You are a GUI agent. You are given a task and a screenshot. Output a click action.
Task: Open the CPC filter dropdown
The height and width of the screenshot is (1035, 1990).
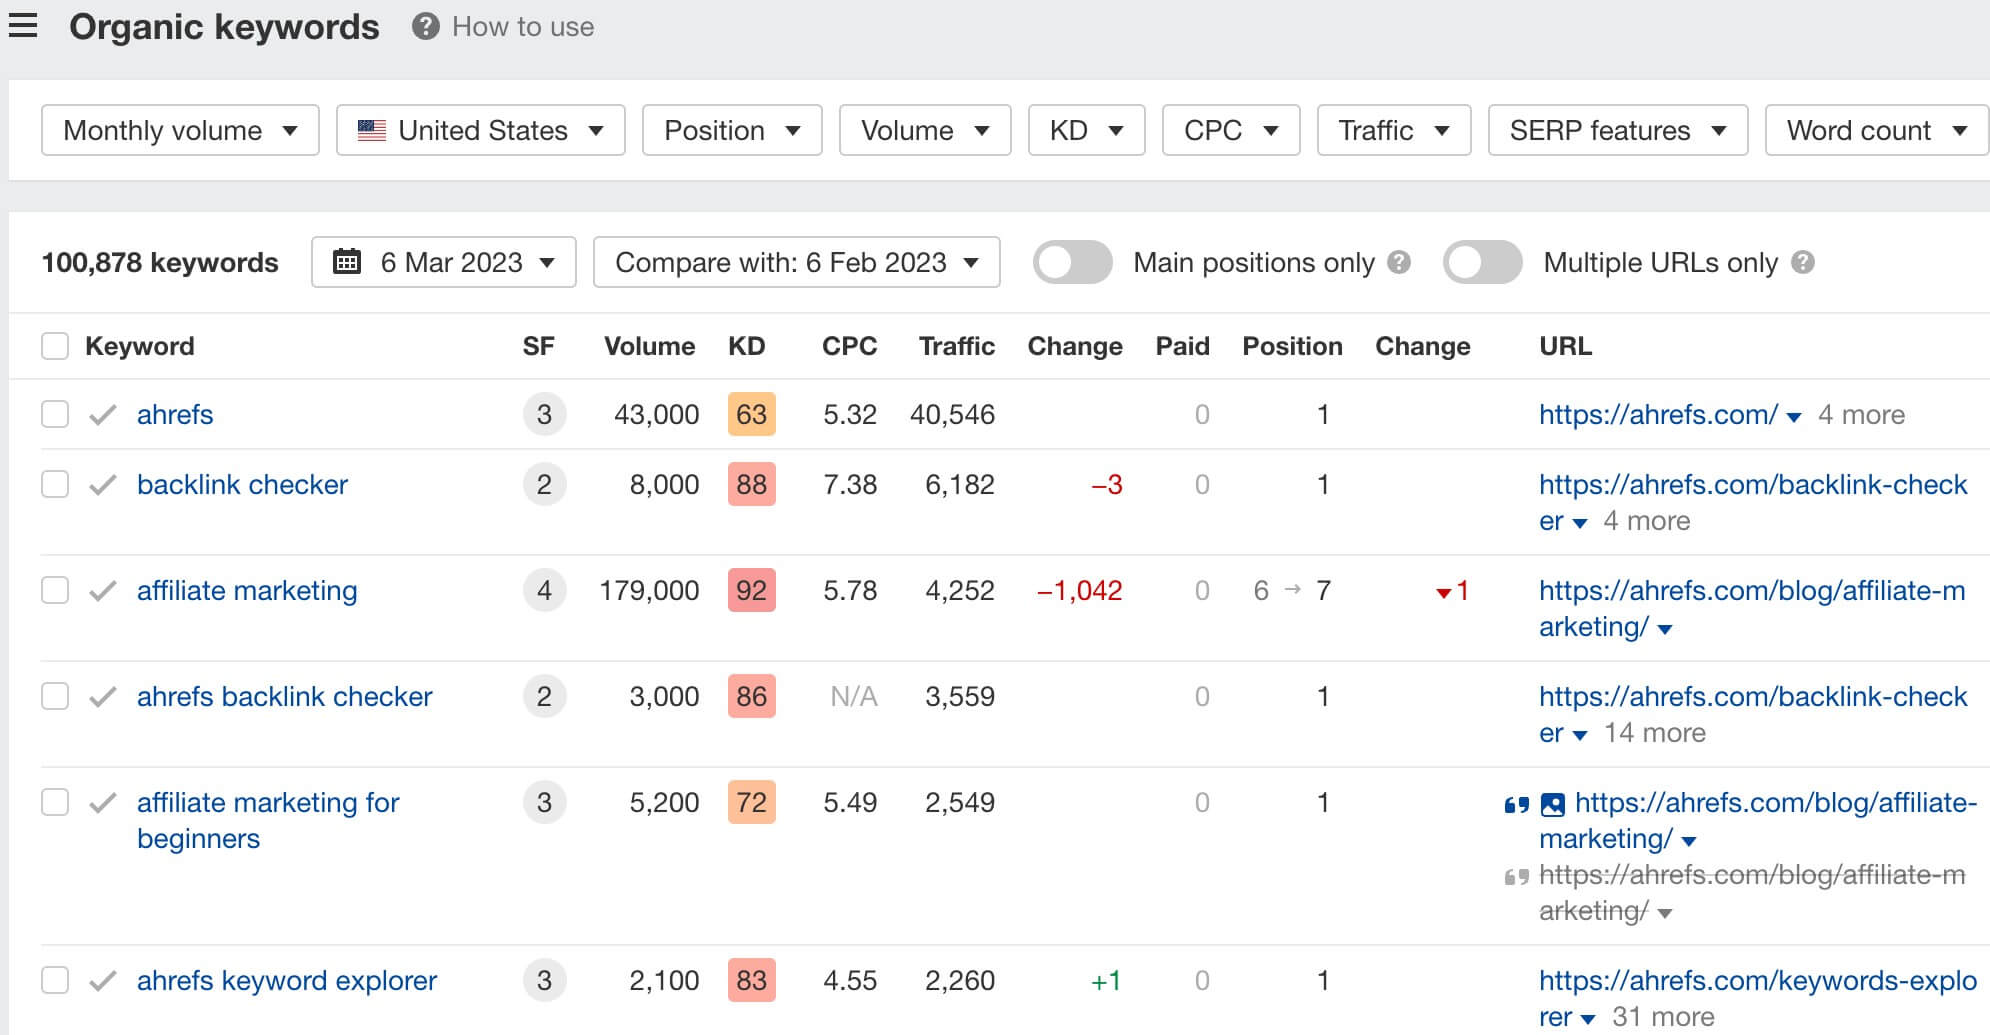[x=1231, y=130]
